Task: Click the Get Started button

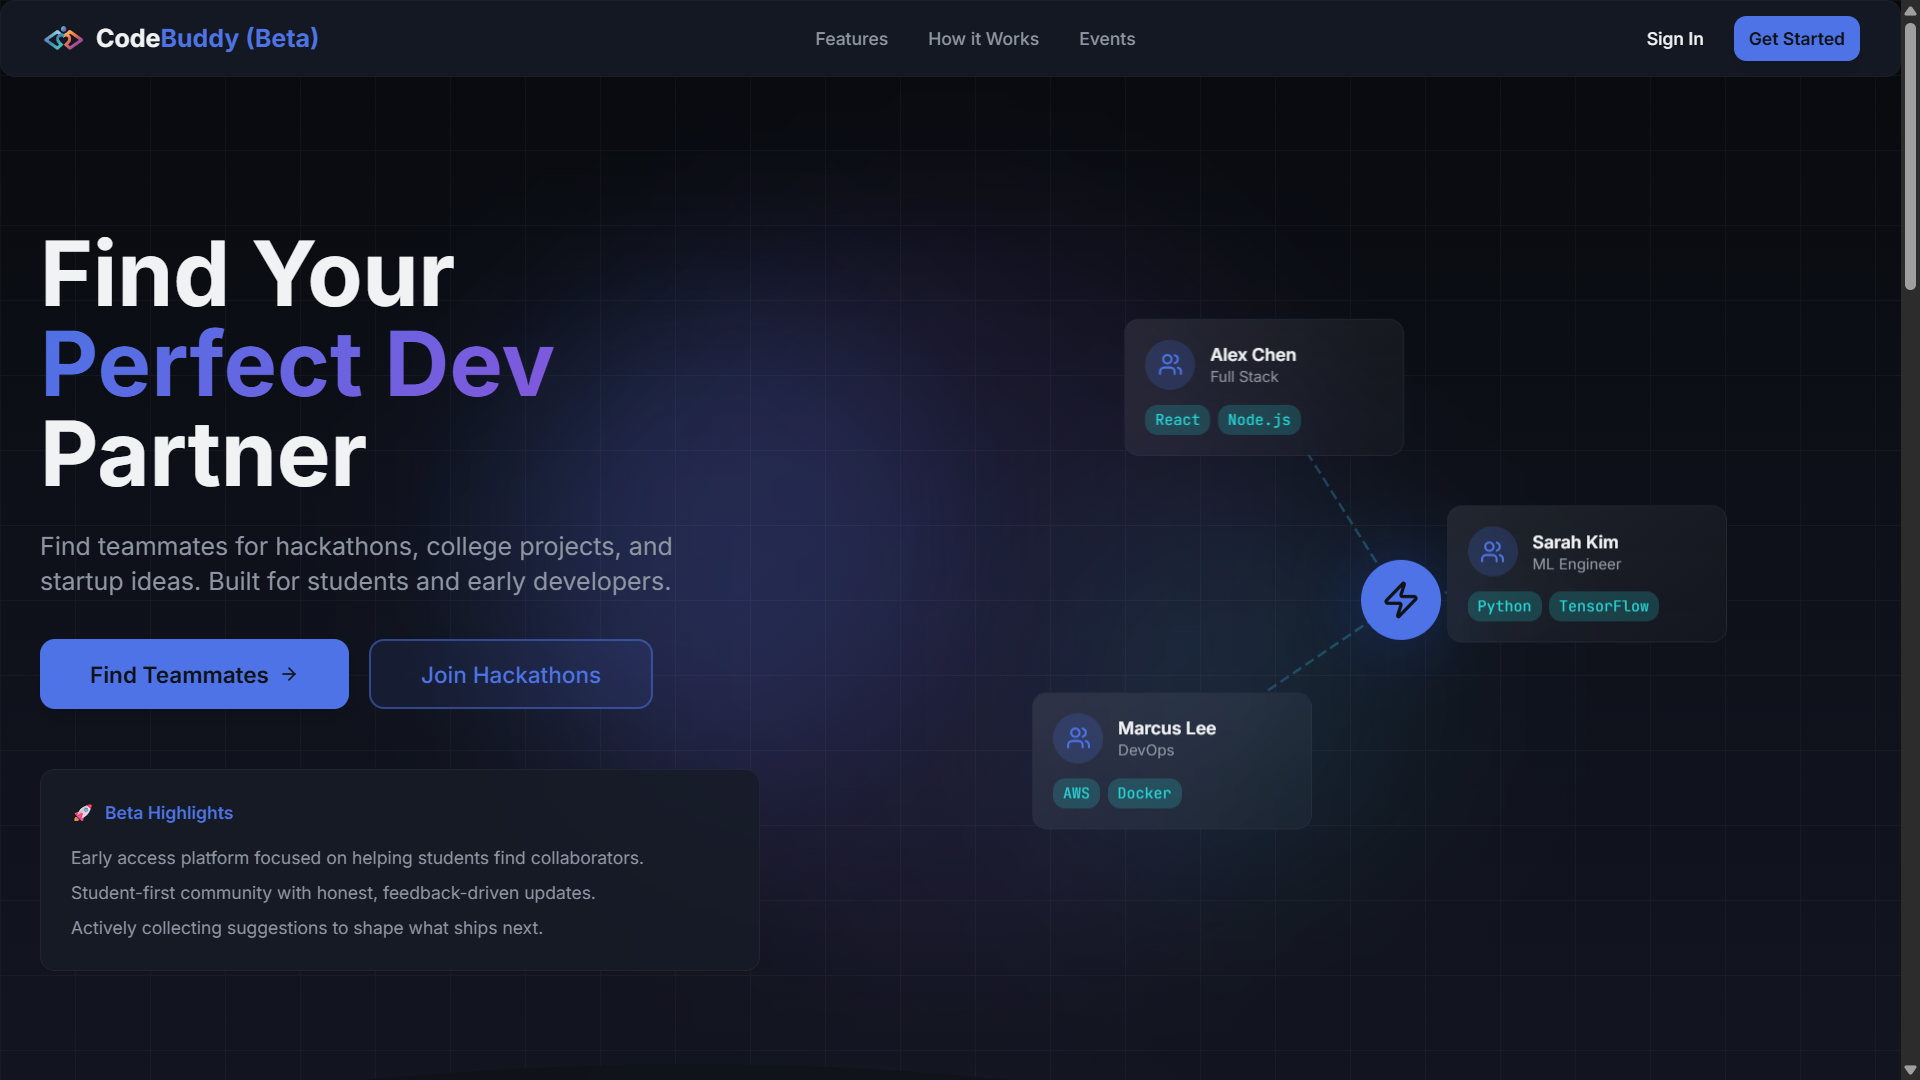Action: [x=1796, y=38]
